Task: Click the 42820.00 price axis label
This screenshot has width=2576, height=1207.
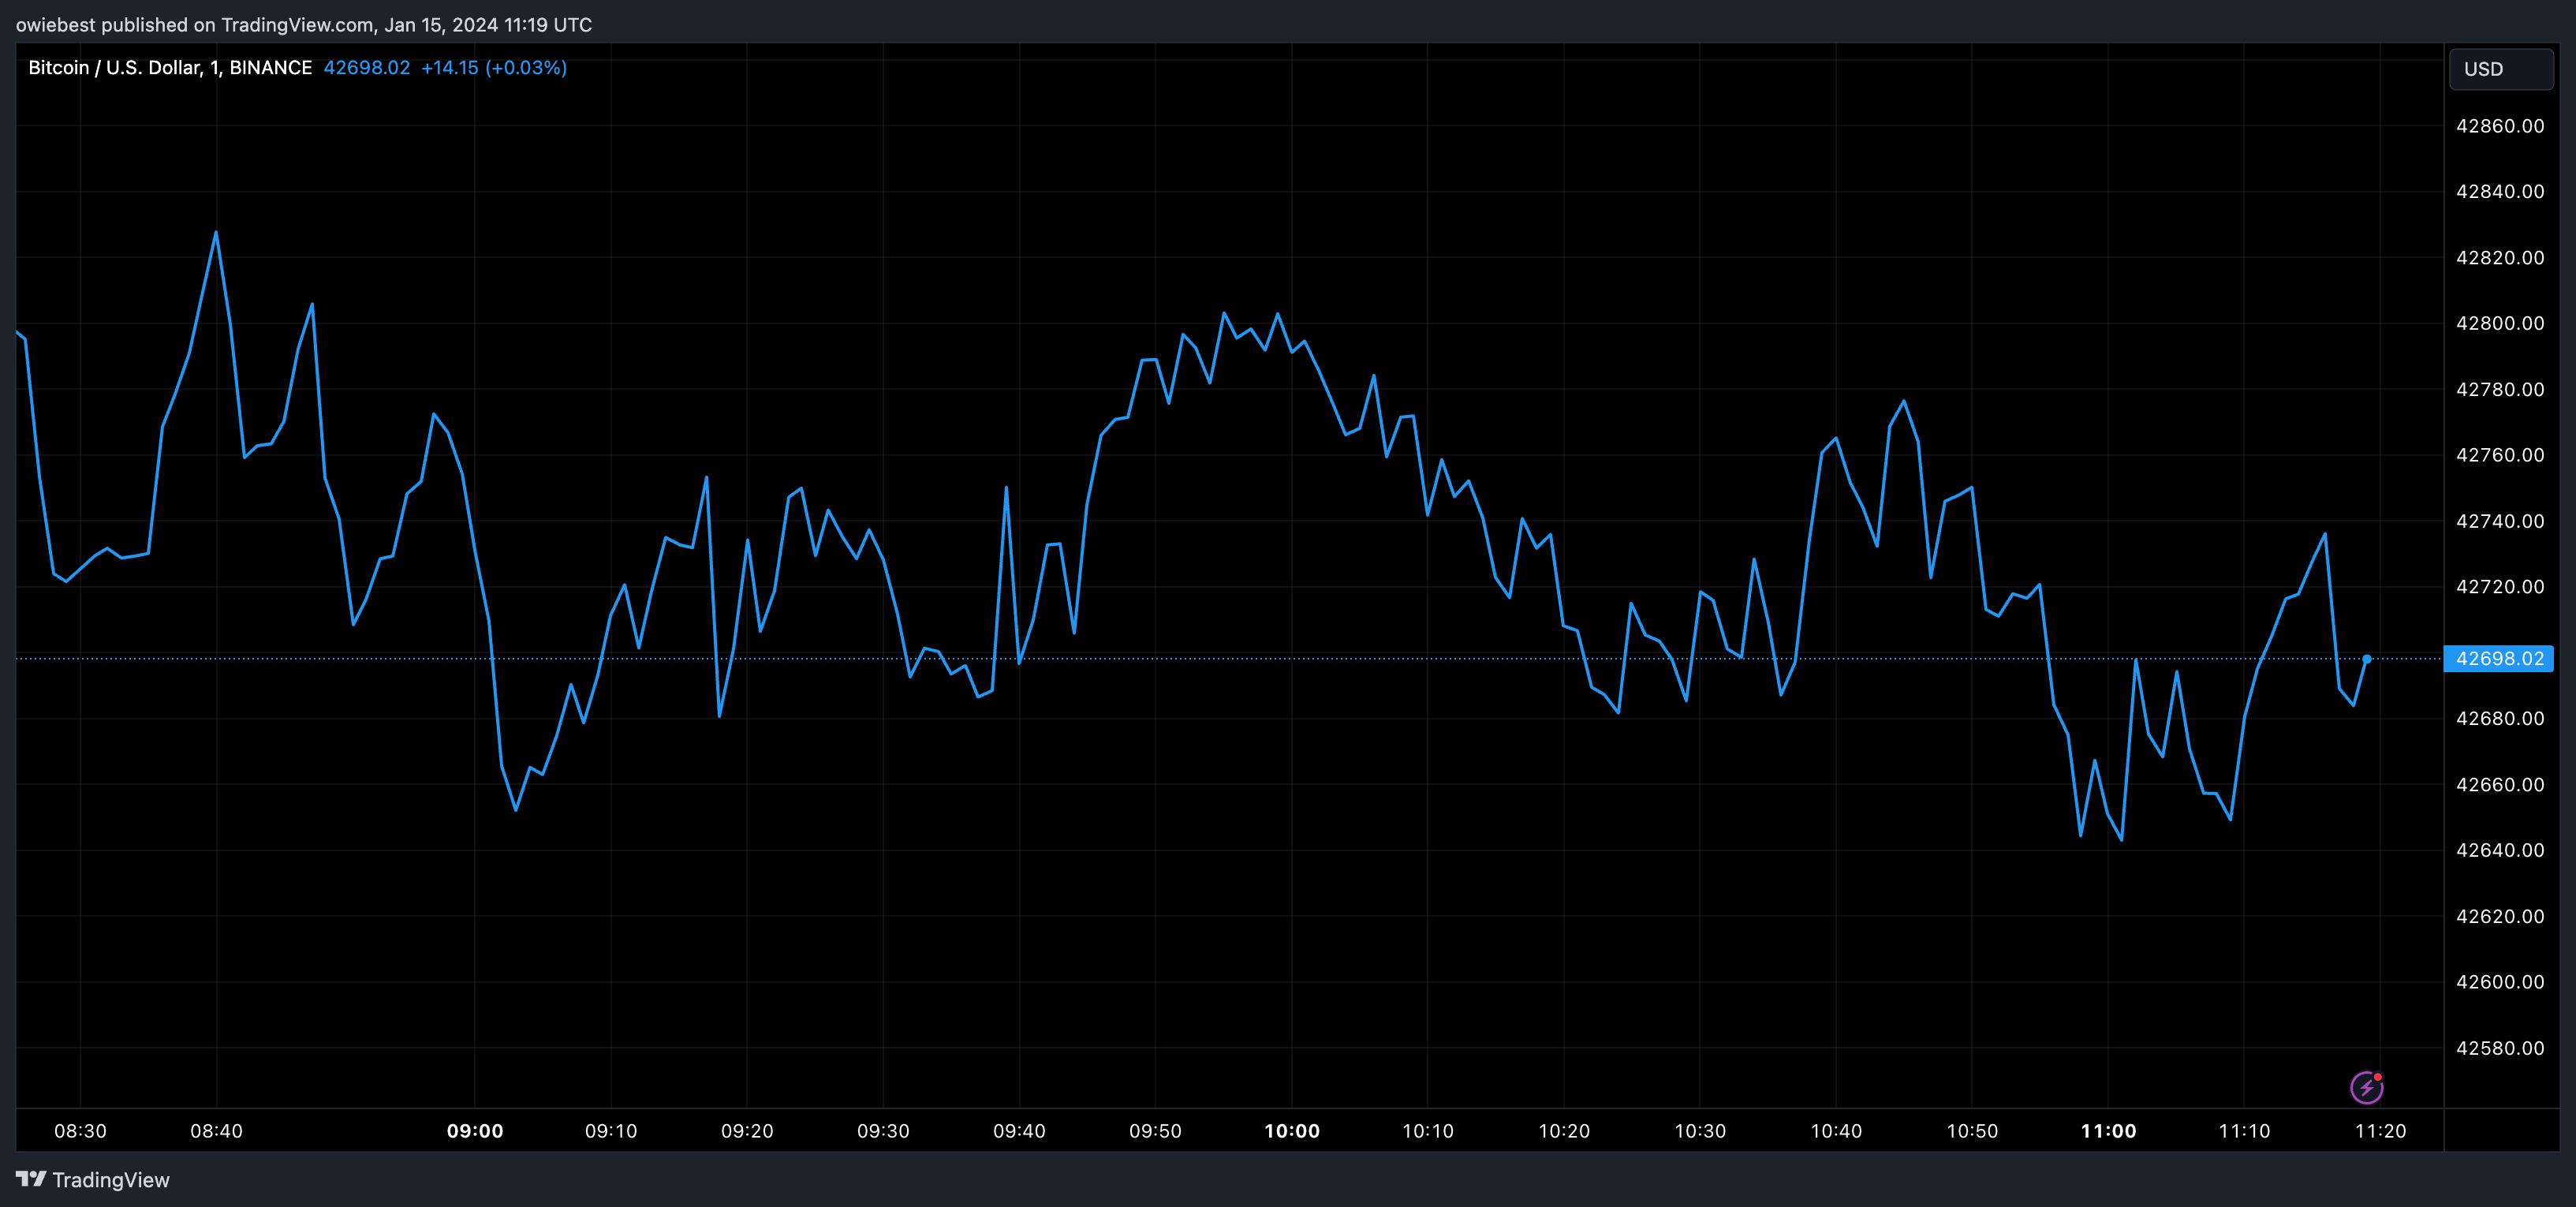Action: click(2500, 257)
